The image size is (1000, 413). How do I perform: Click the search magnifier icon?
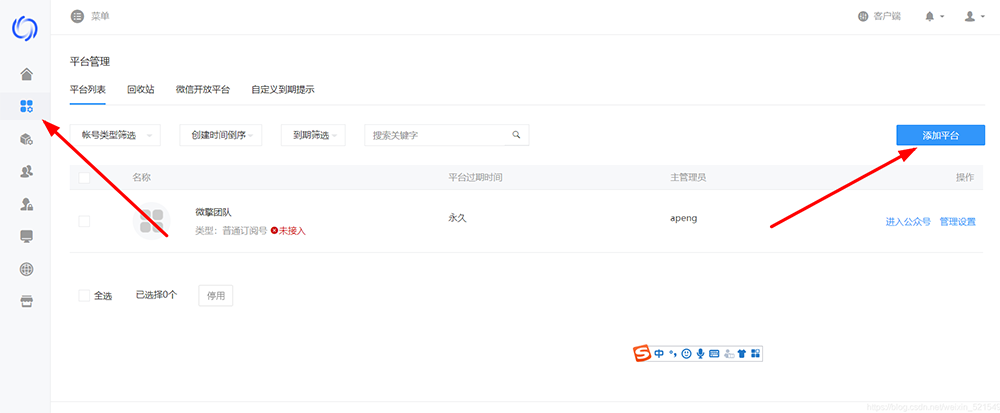tap(516, 135)
